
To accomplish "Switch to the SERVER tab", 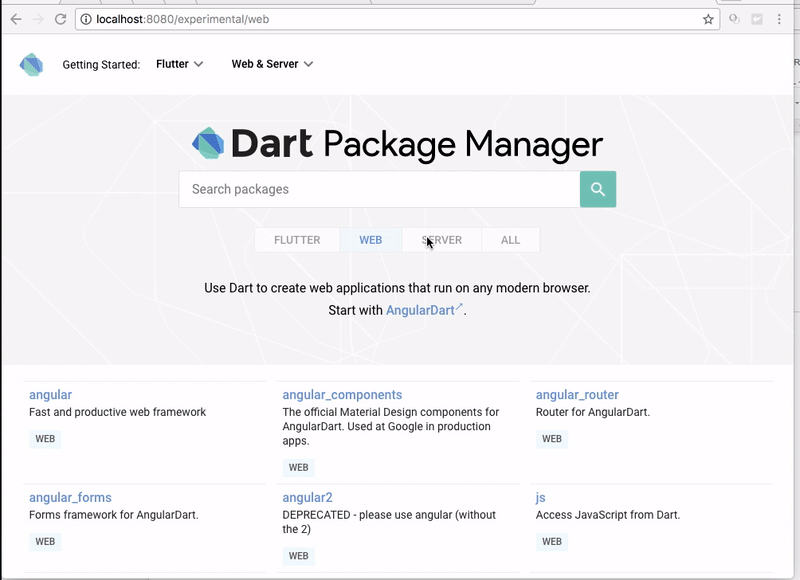I will pyautogui.click(x=442, y=240).
